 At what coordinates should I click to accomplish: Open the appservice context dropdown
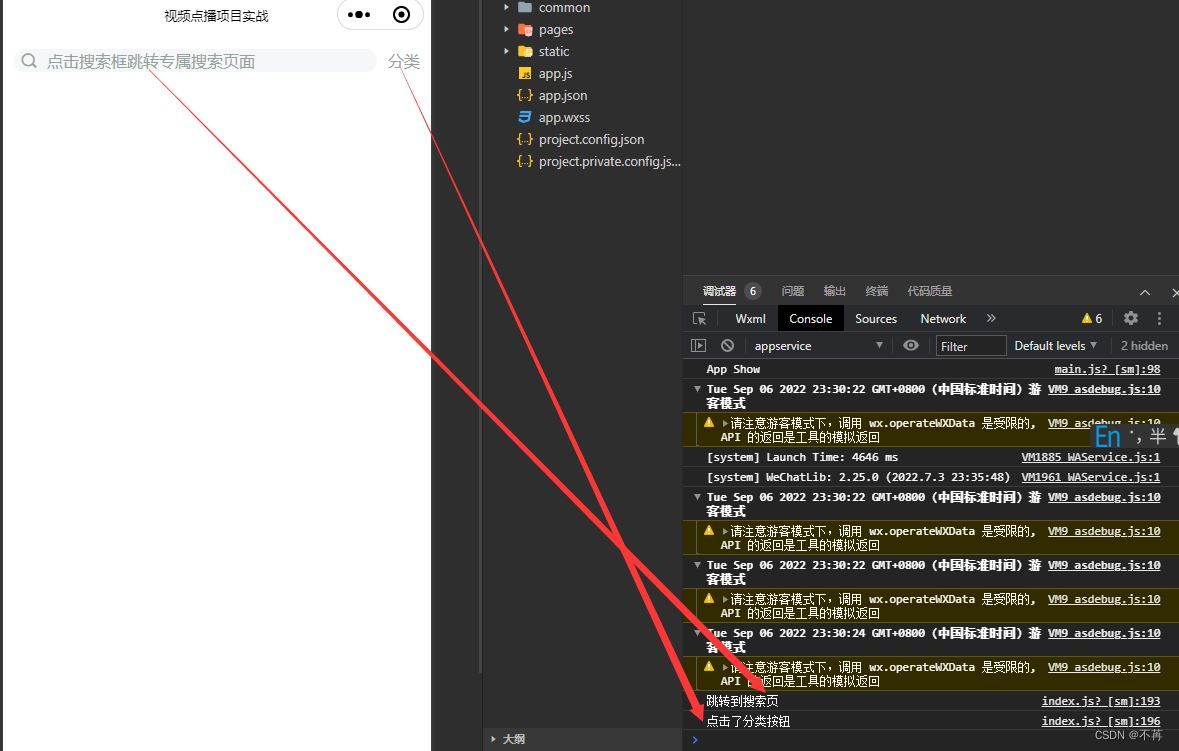tap(817, 346)
